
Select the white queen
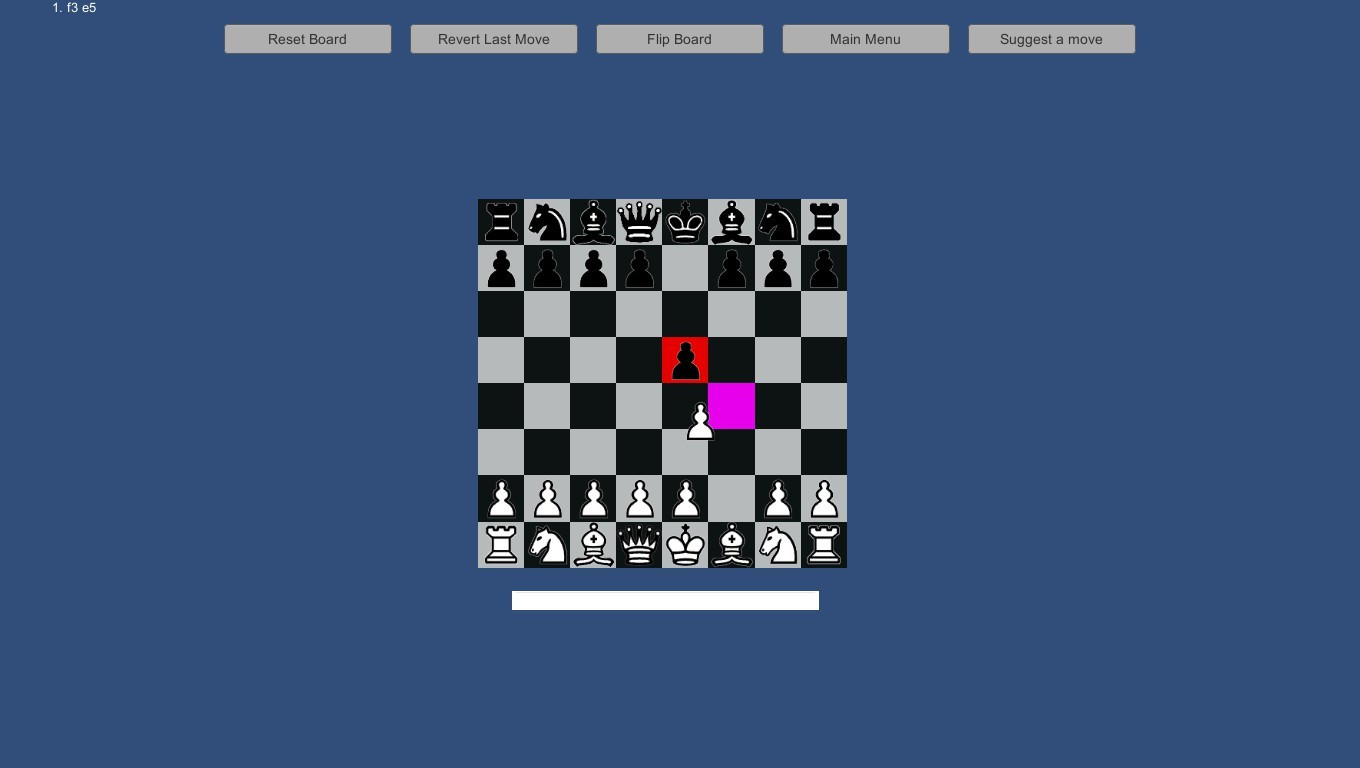click(639, 545)
